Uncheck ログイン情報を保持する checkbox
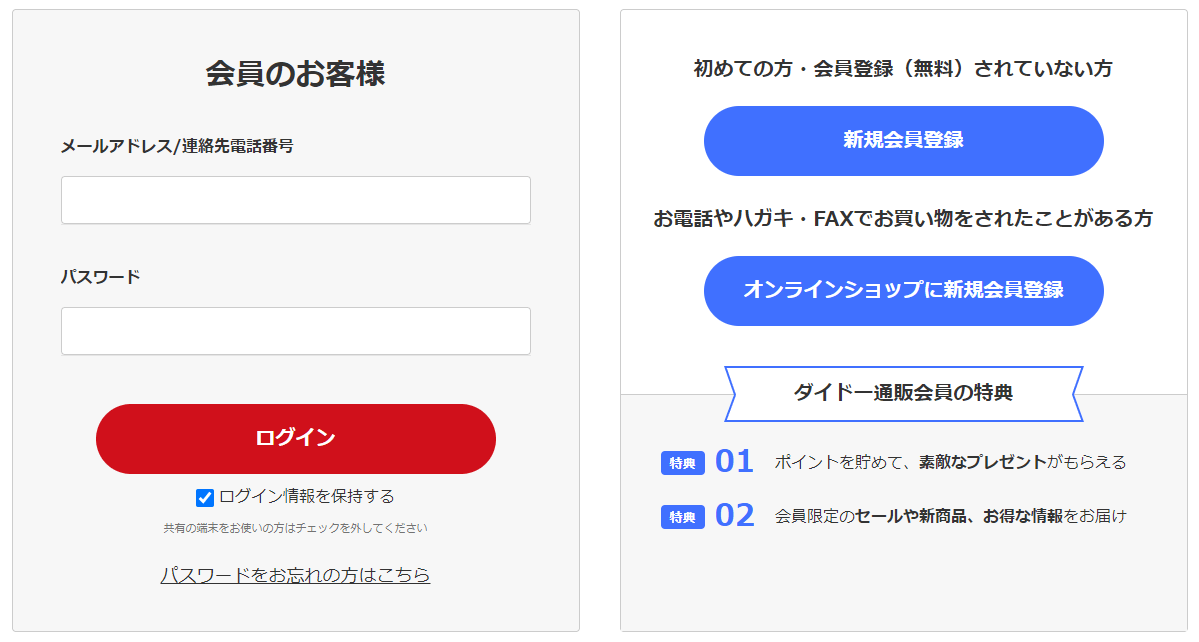 204,498
